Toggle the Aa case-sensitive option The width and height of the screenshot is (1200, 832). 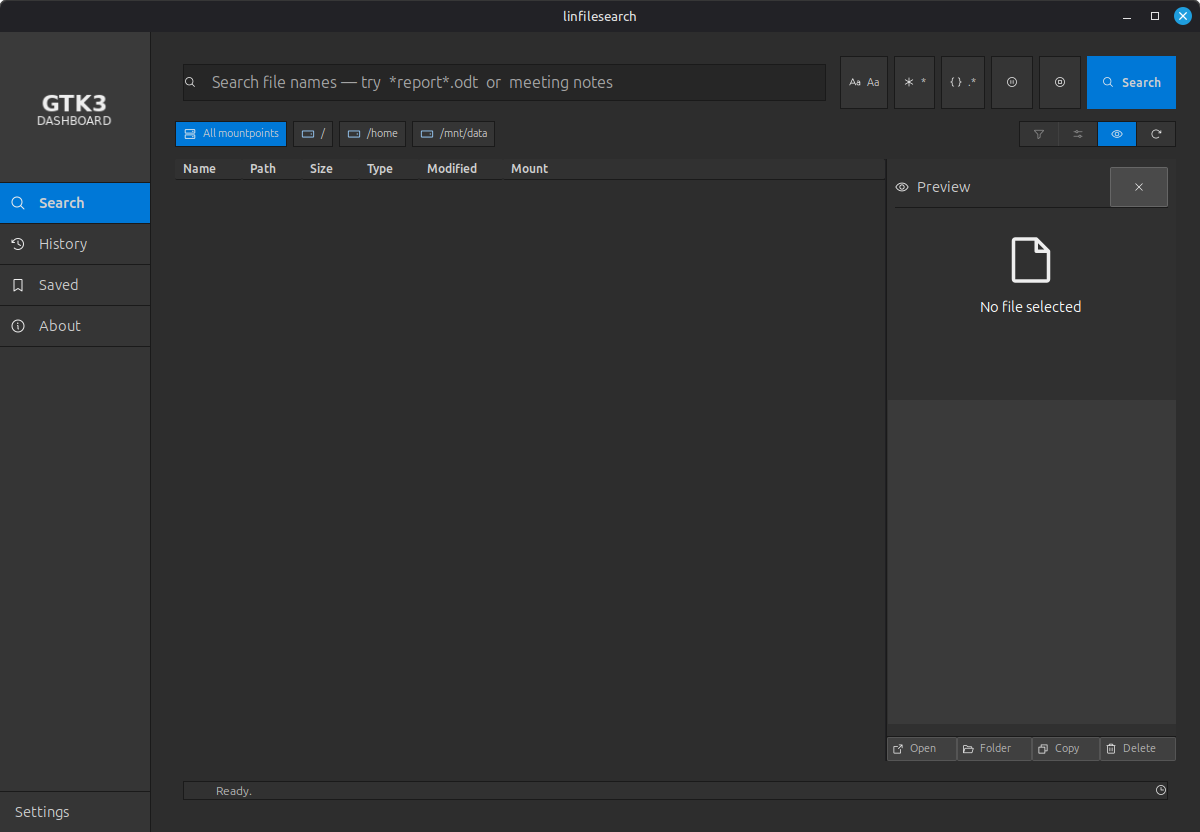(864, 82)
